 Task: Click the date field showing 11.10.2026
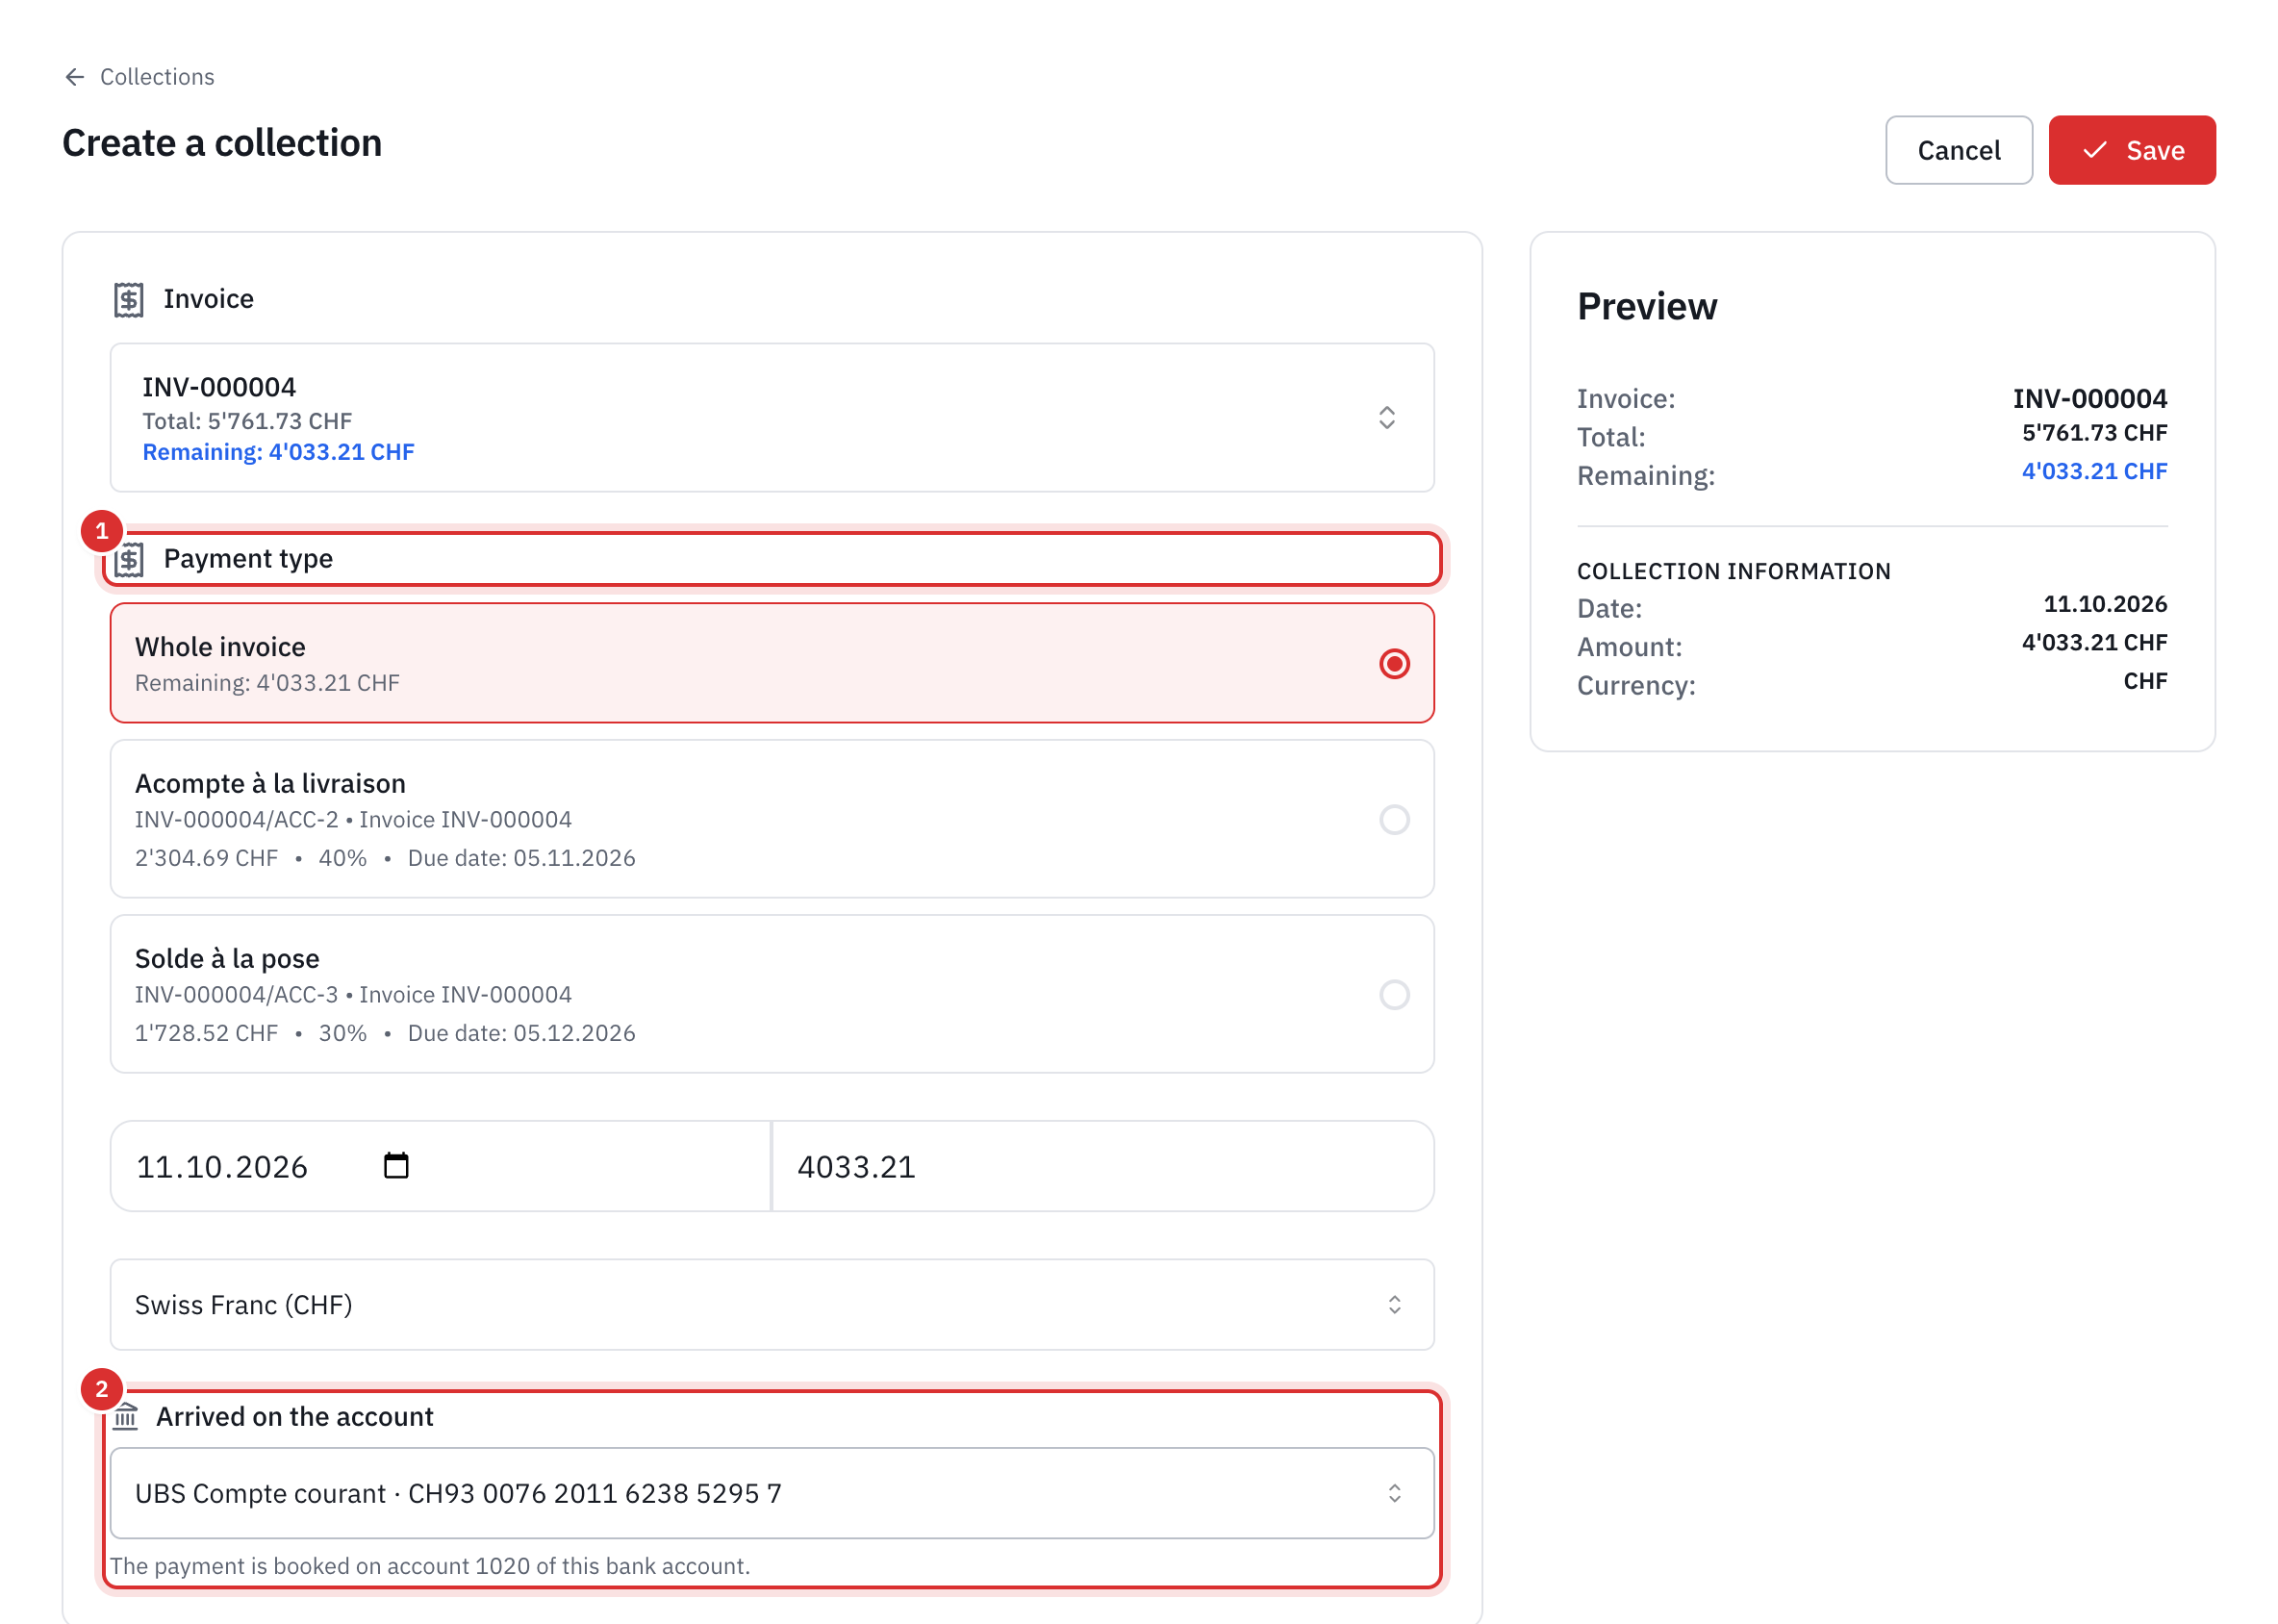(x=440, y=1166)
